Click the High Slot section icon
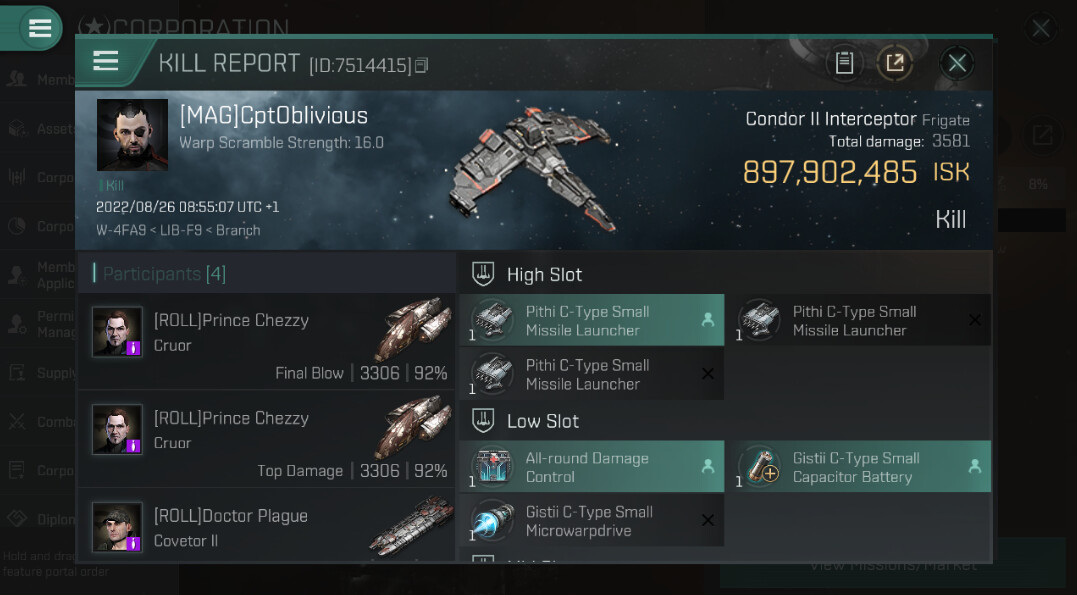The height and width of the screenshot is (595, 1077). (483, 274)
